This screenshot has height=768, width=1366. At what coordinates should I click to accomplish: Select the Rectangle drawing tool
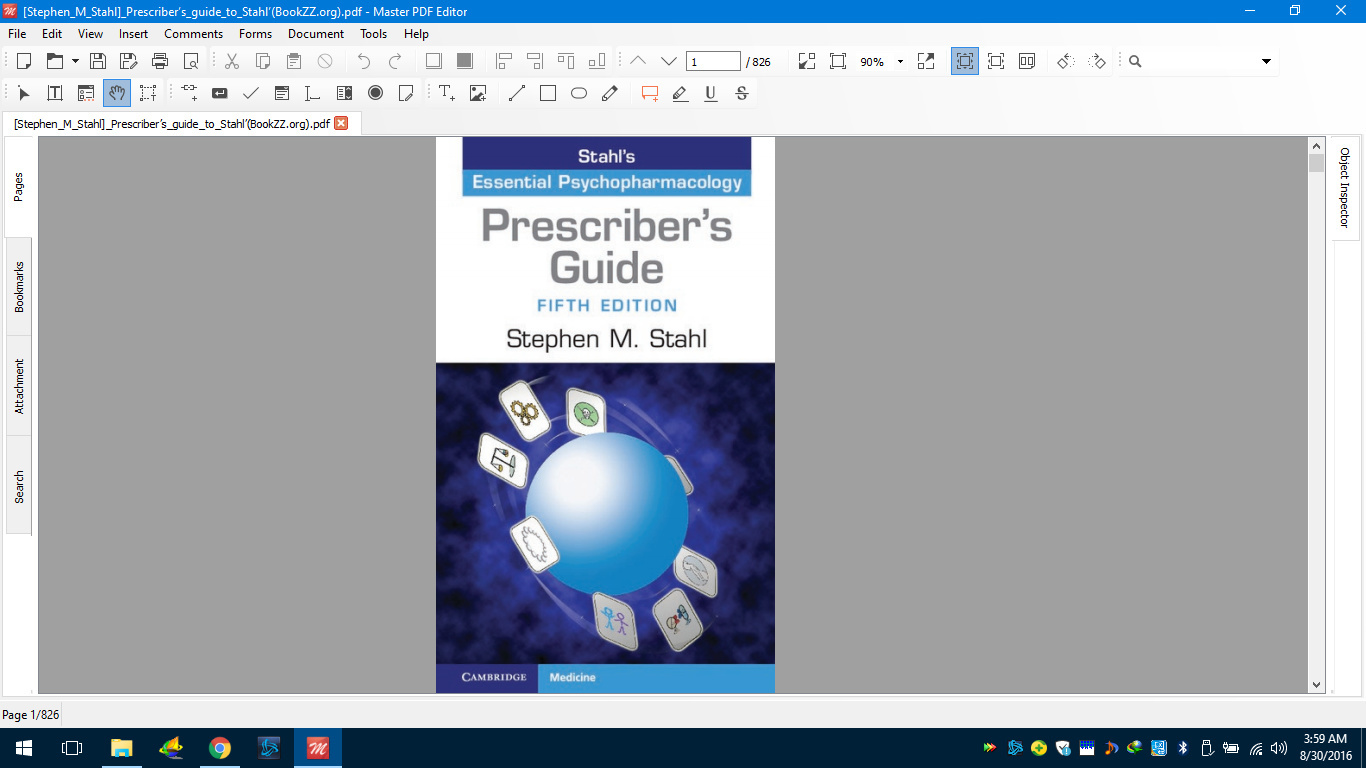tap(548, 93)
